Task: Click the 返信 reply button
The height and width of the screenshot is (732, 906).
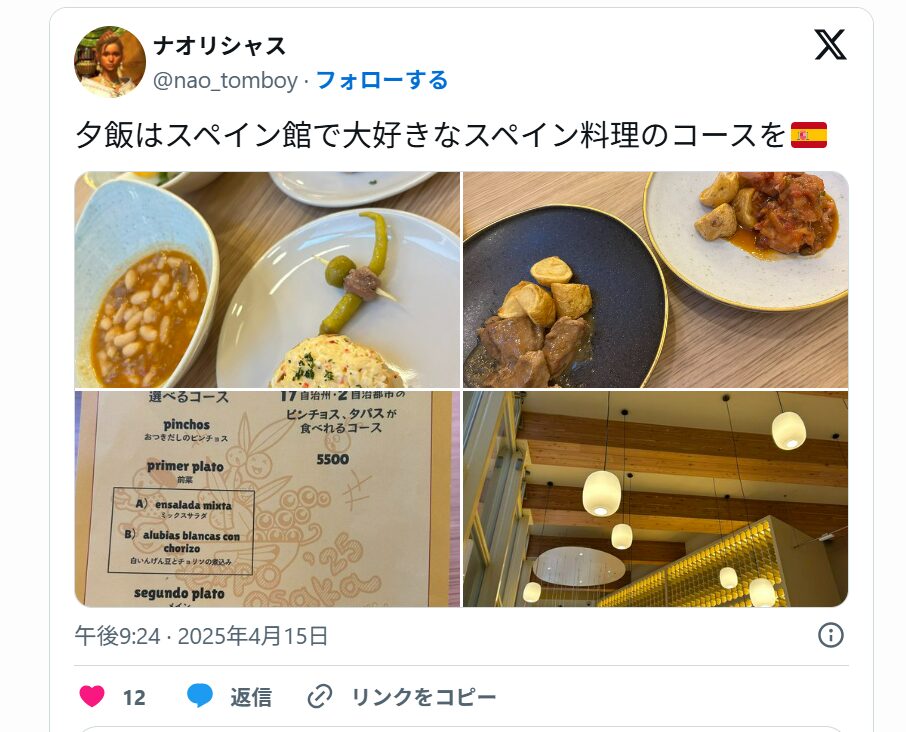Action: click(x=251, y=697)
